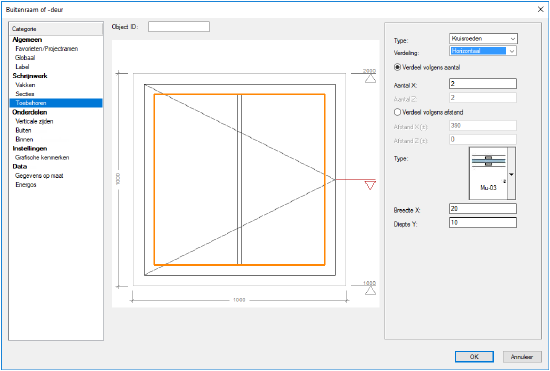This screenshot has width=550, height=371.
Task: Click the Aantal Z field
Action: tap(483, 97)
